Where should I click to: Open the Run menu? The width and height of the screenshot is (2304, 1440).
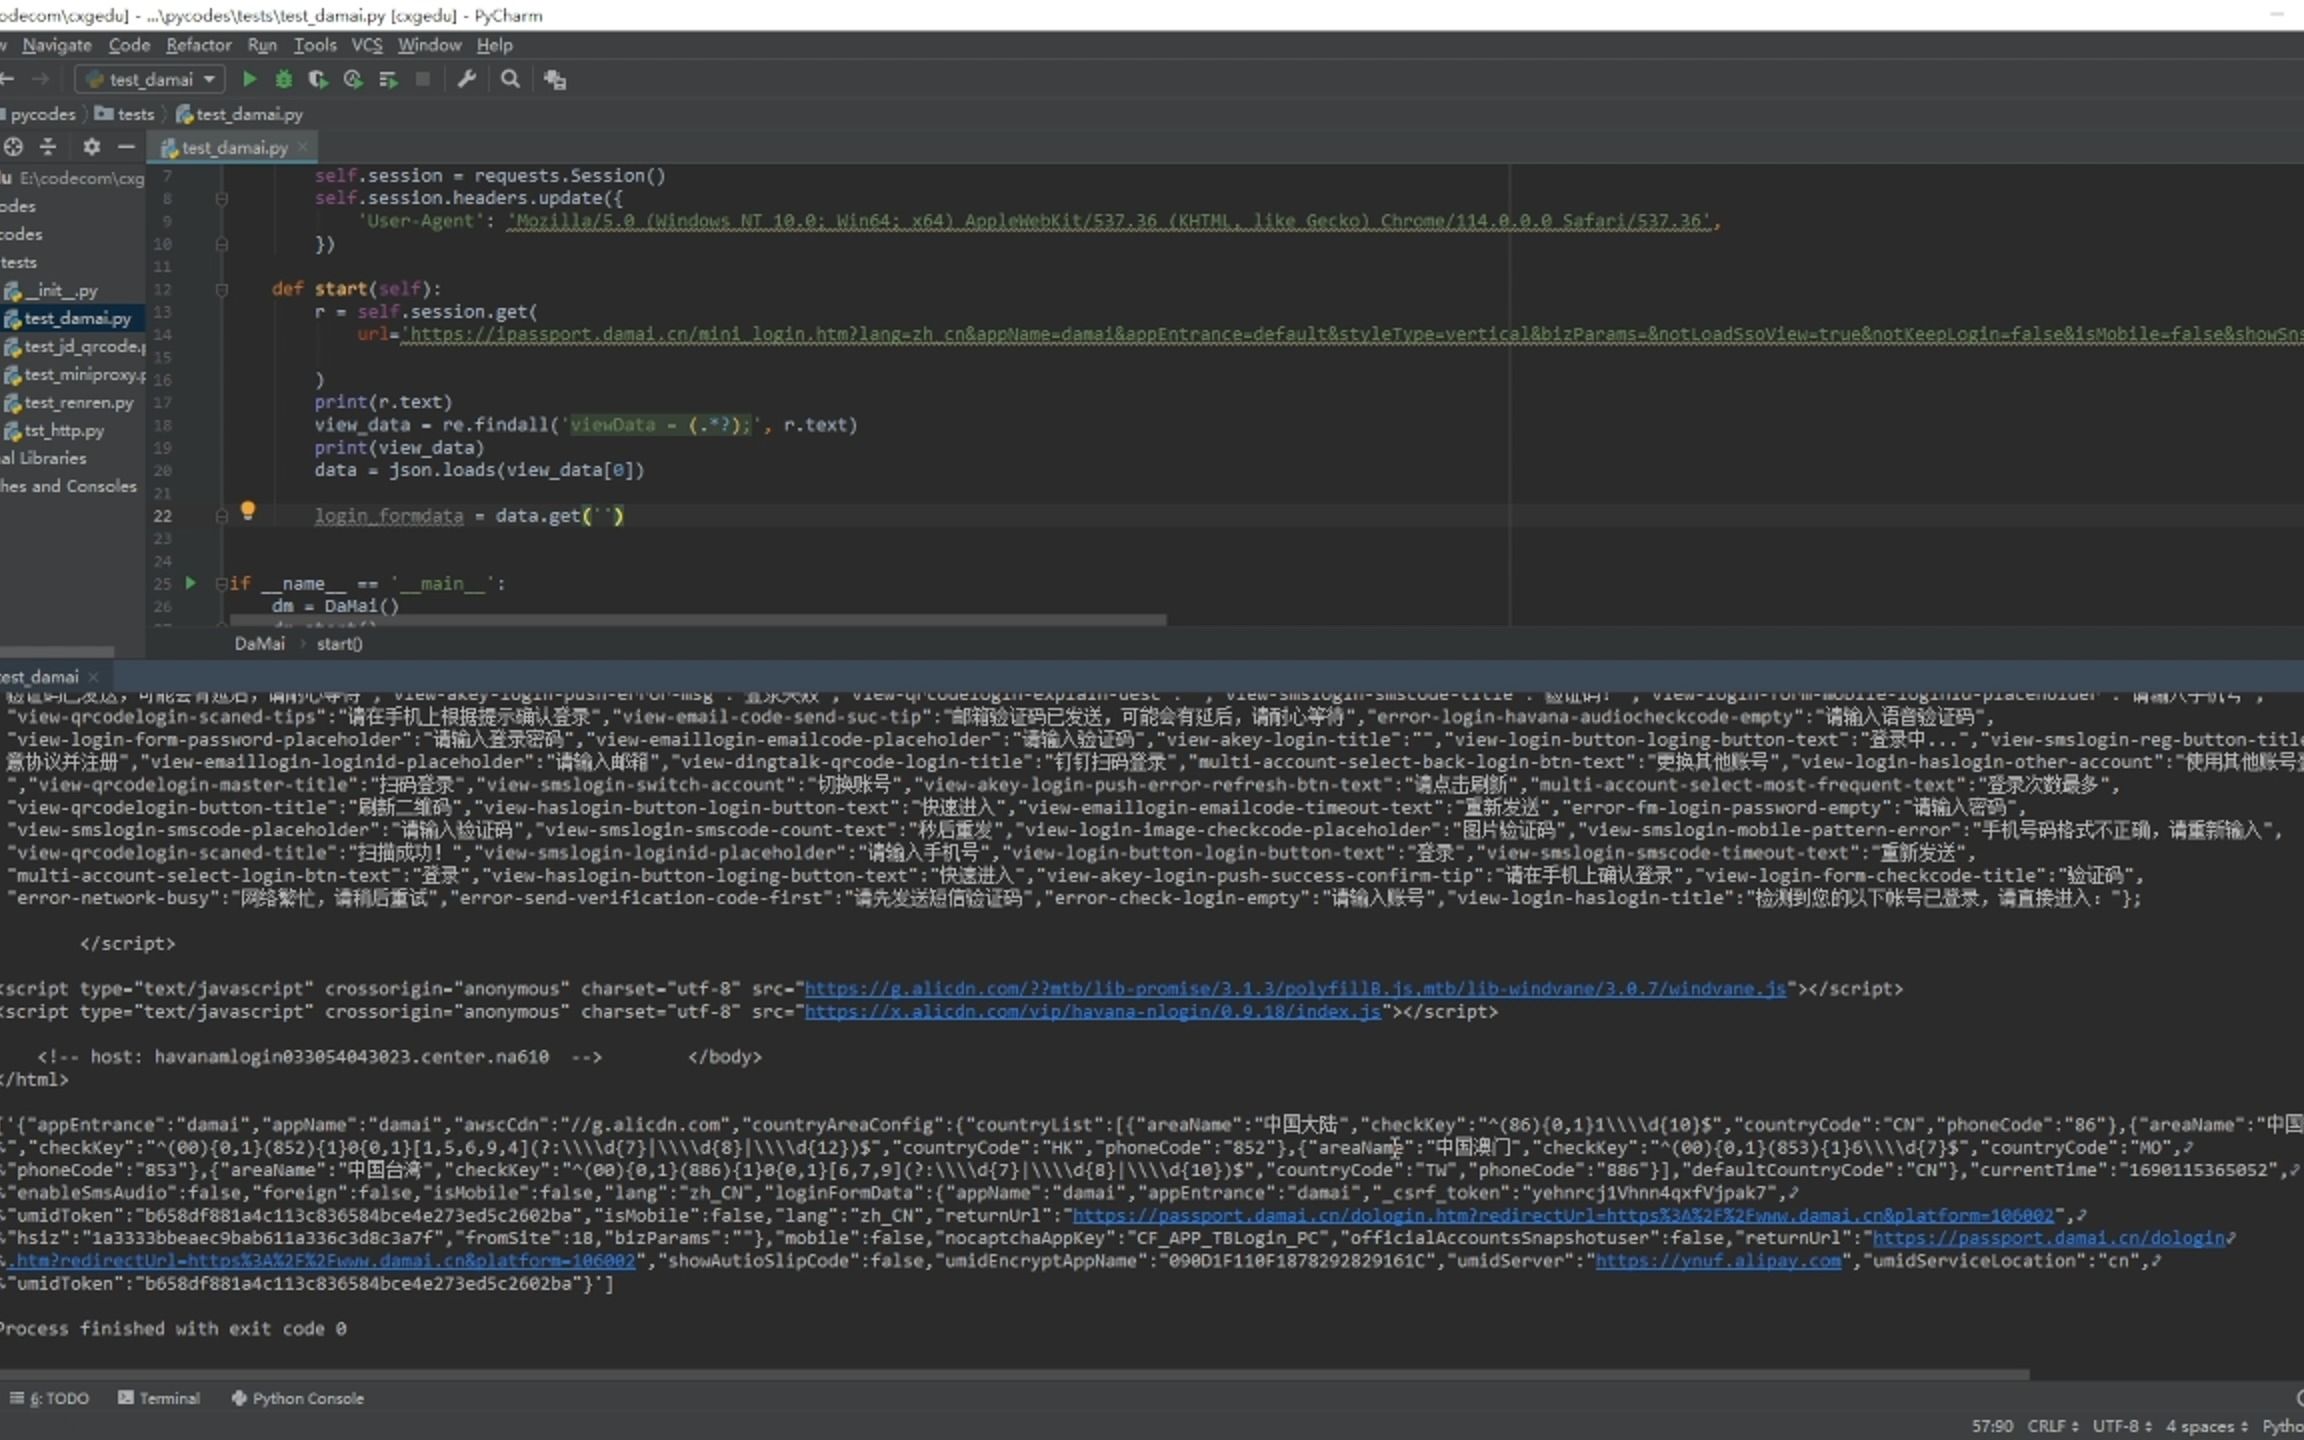(x=259, y=45)
